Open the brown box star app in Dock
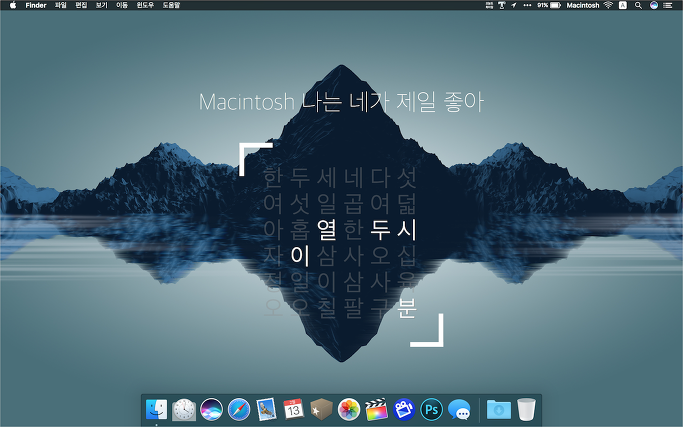 tap(321, 410)
